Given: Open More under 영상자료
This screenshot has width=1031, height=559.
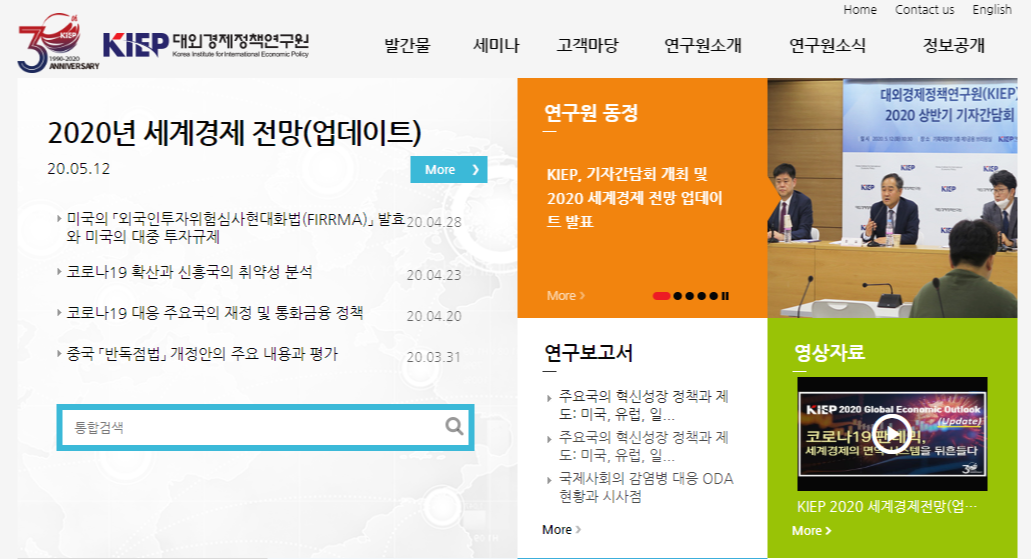Looking at the screenshot, I should [811, 531].
